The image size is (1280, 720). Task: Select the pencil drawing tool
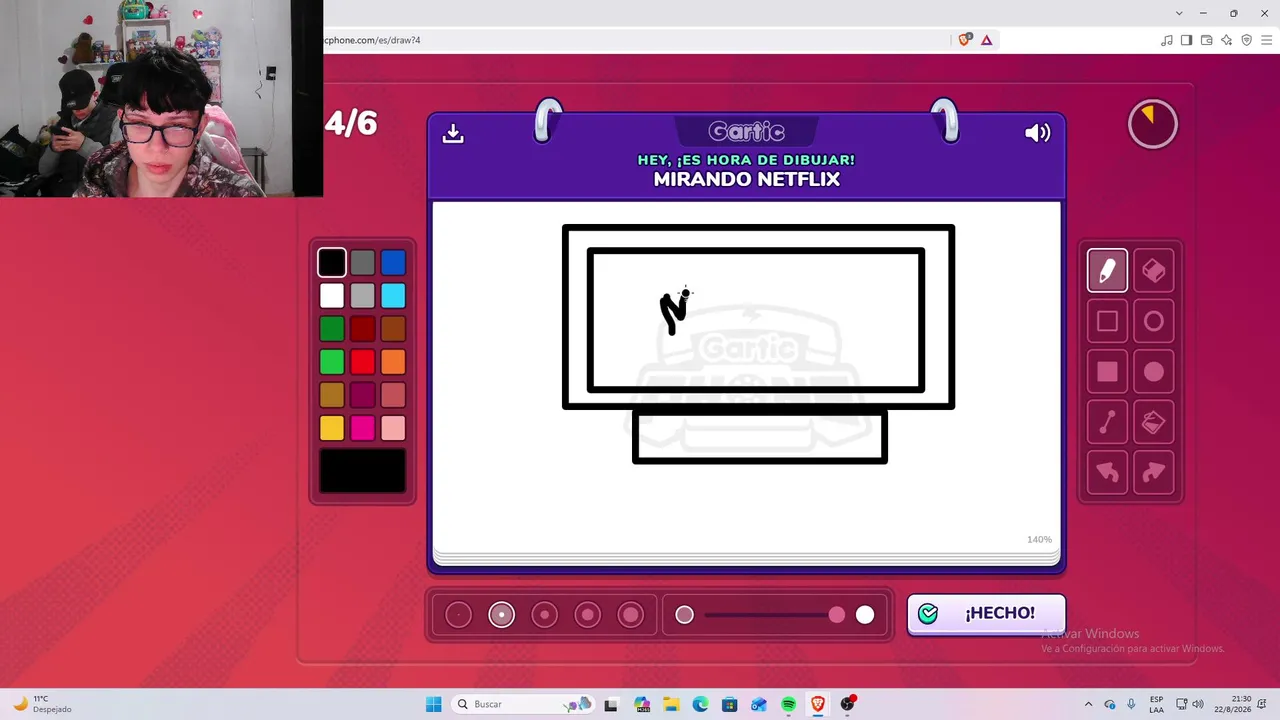tap(1107, 270)
